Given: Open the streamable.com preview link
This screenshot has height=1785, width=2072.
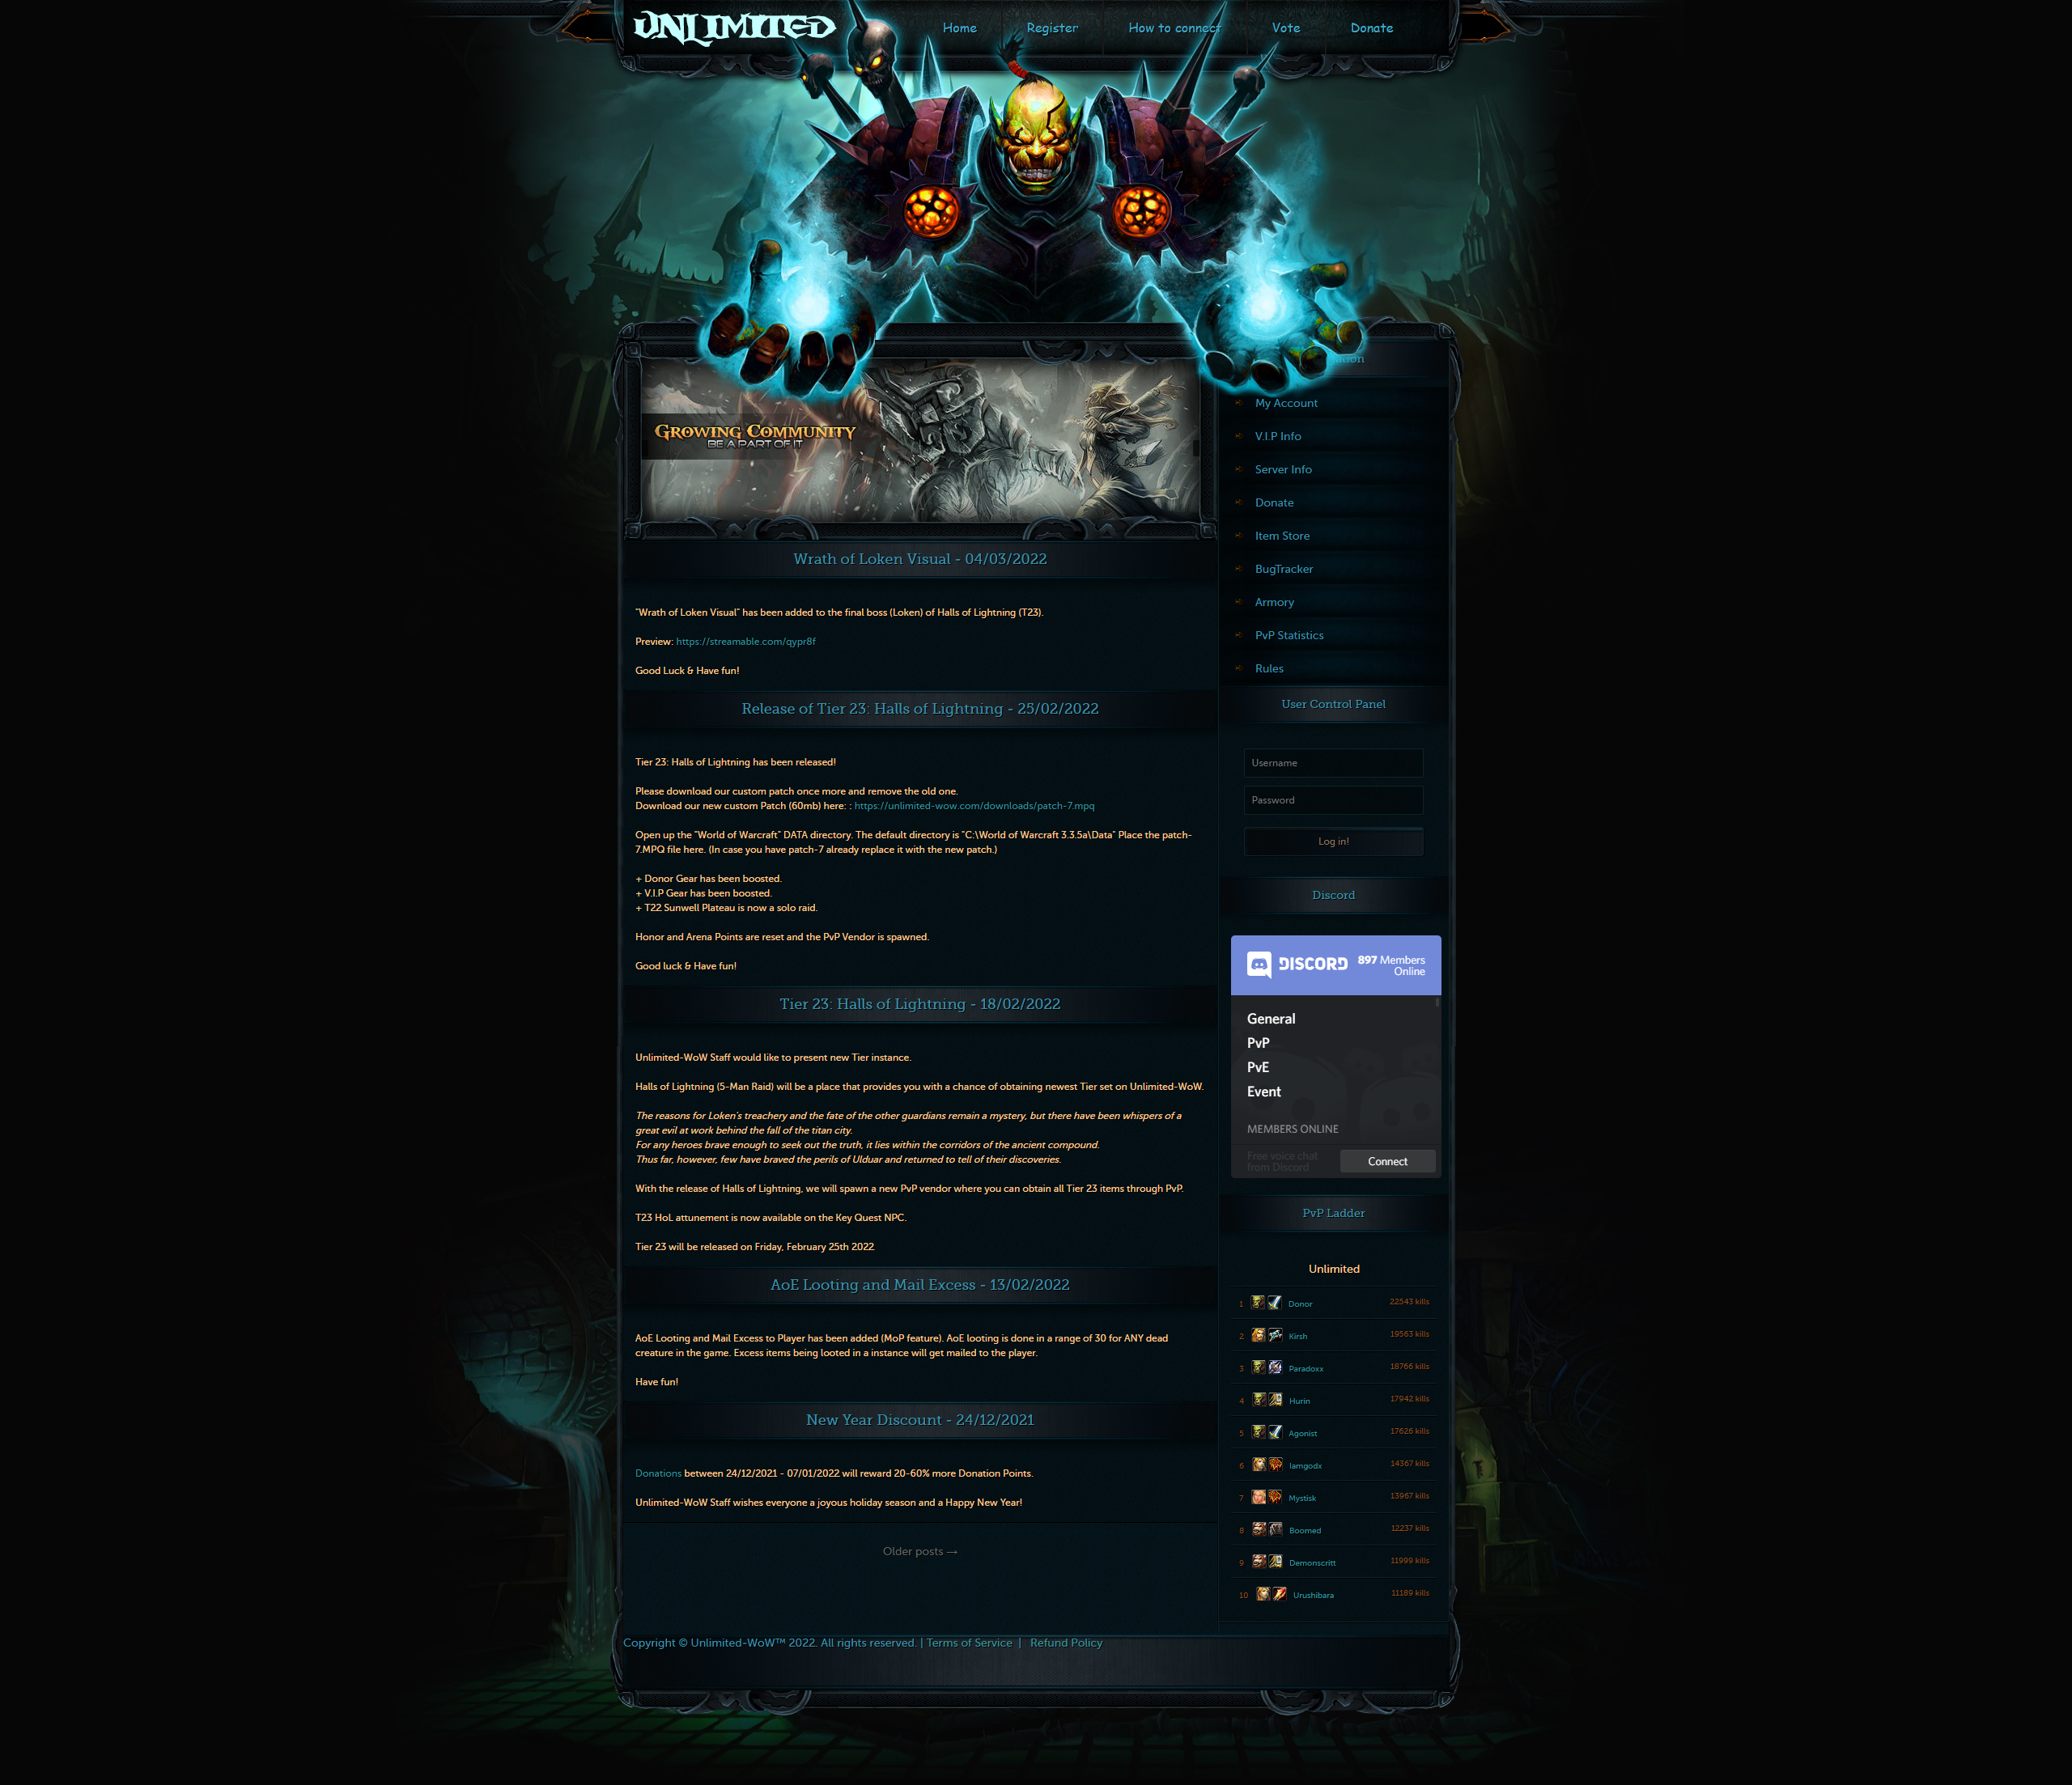Looking at the screenshot, I should click(745, 641).
